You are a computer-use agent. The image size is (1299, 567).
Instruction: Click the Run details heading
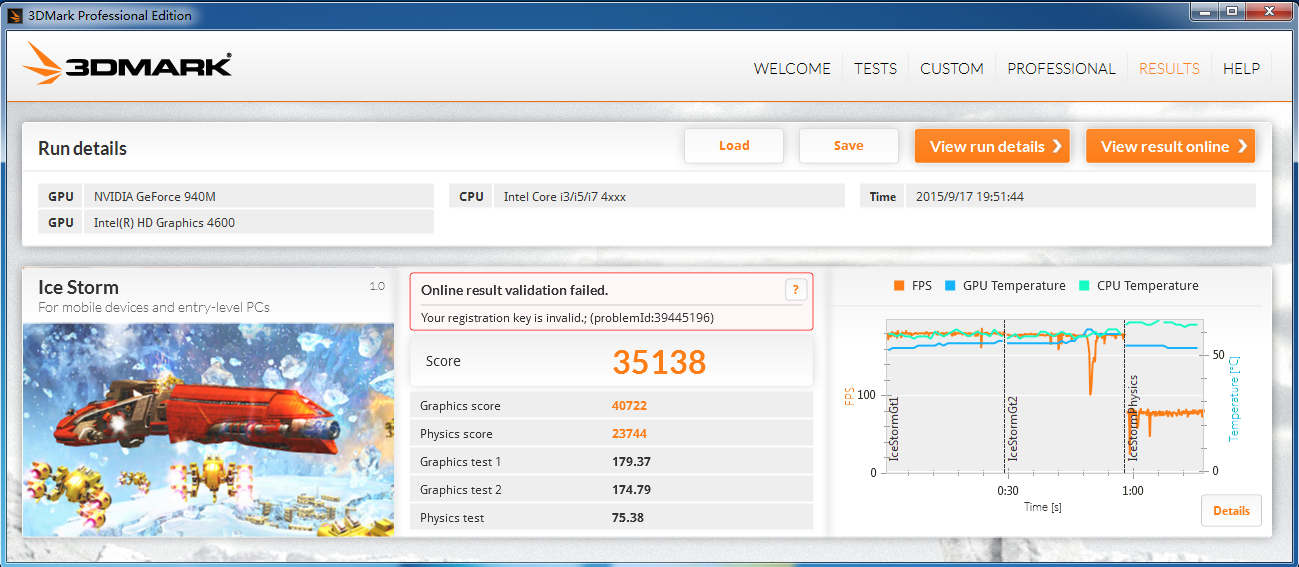click(82, 149)
